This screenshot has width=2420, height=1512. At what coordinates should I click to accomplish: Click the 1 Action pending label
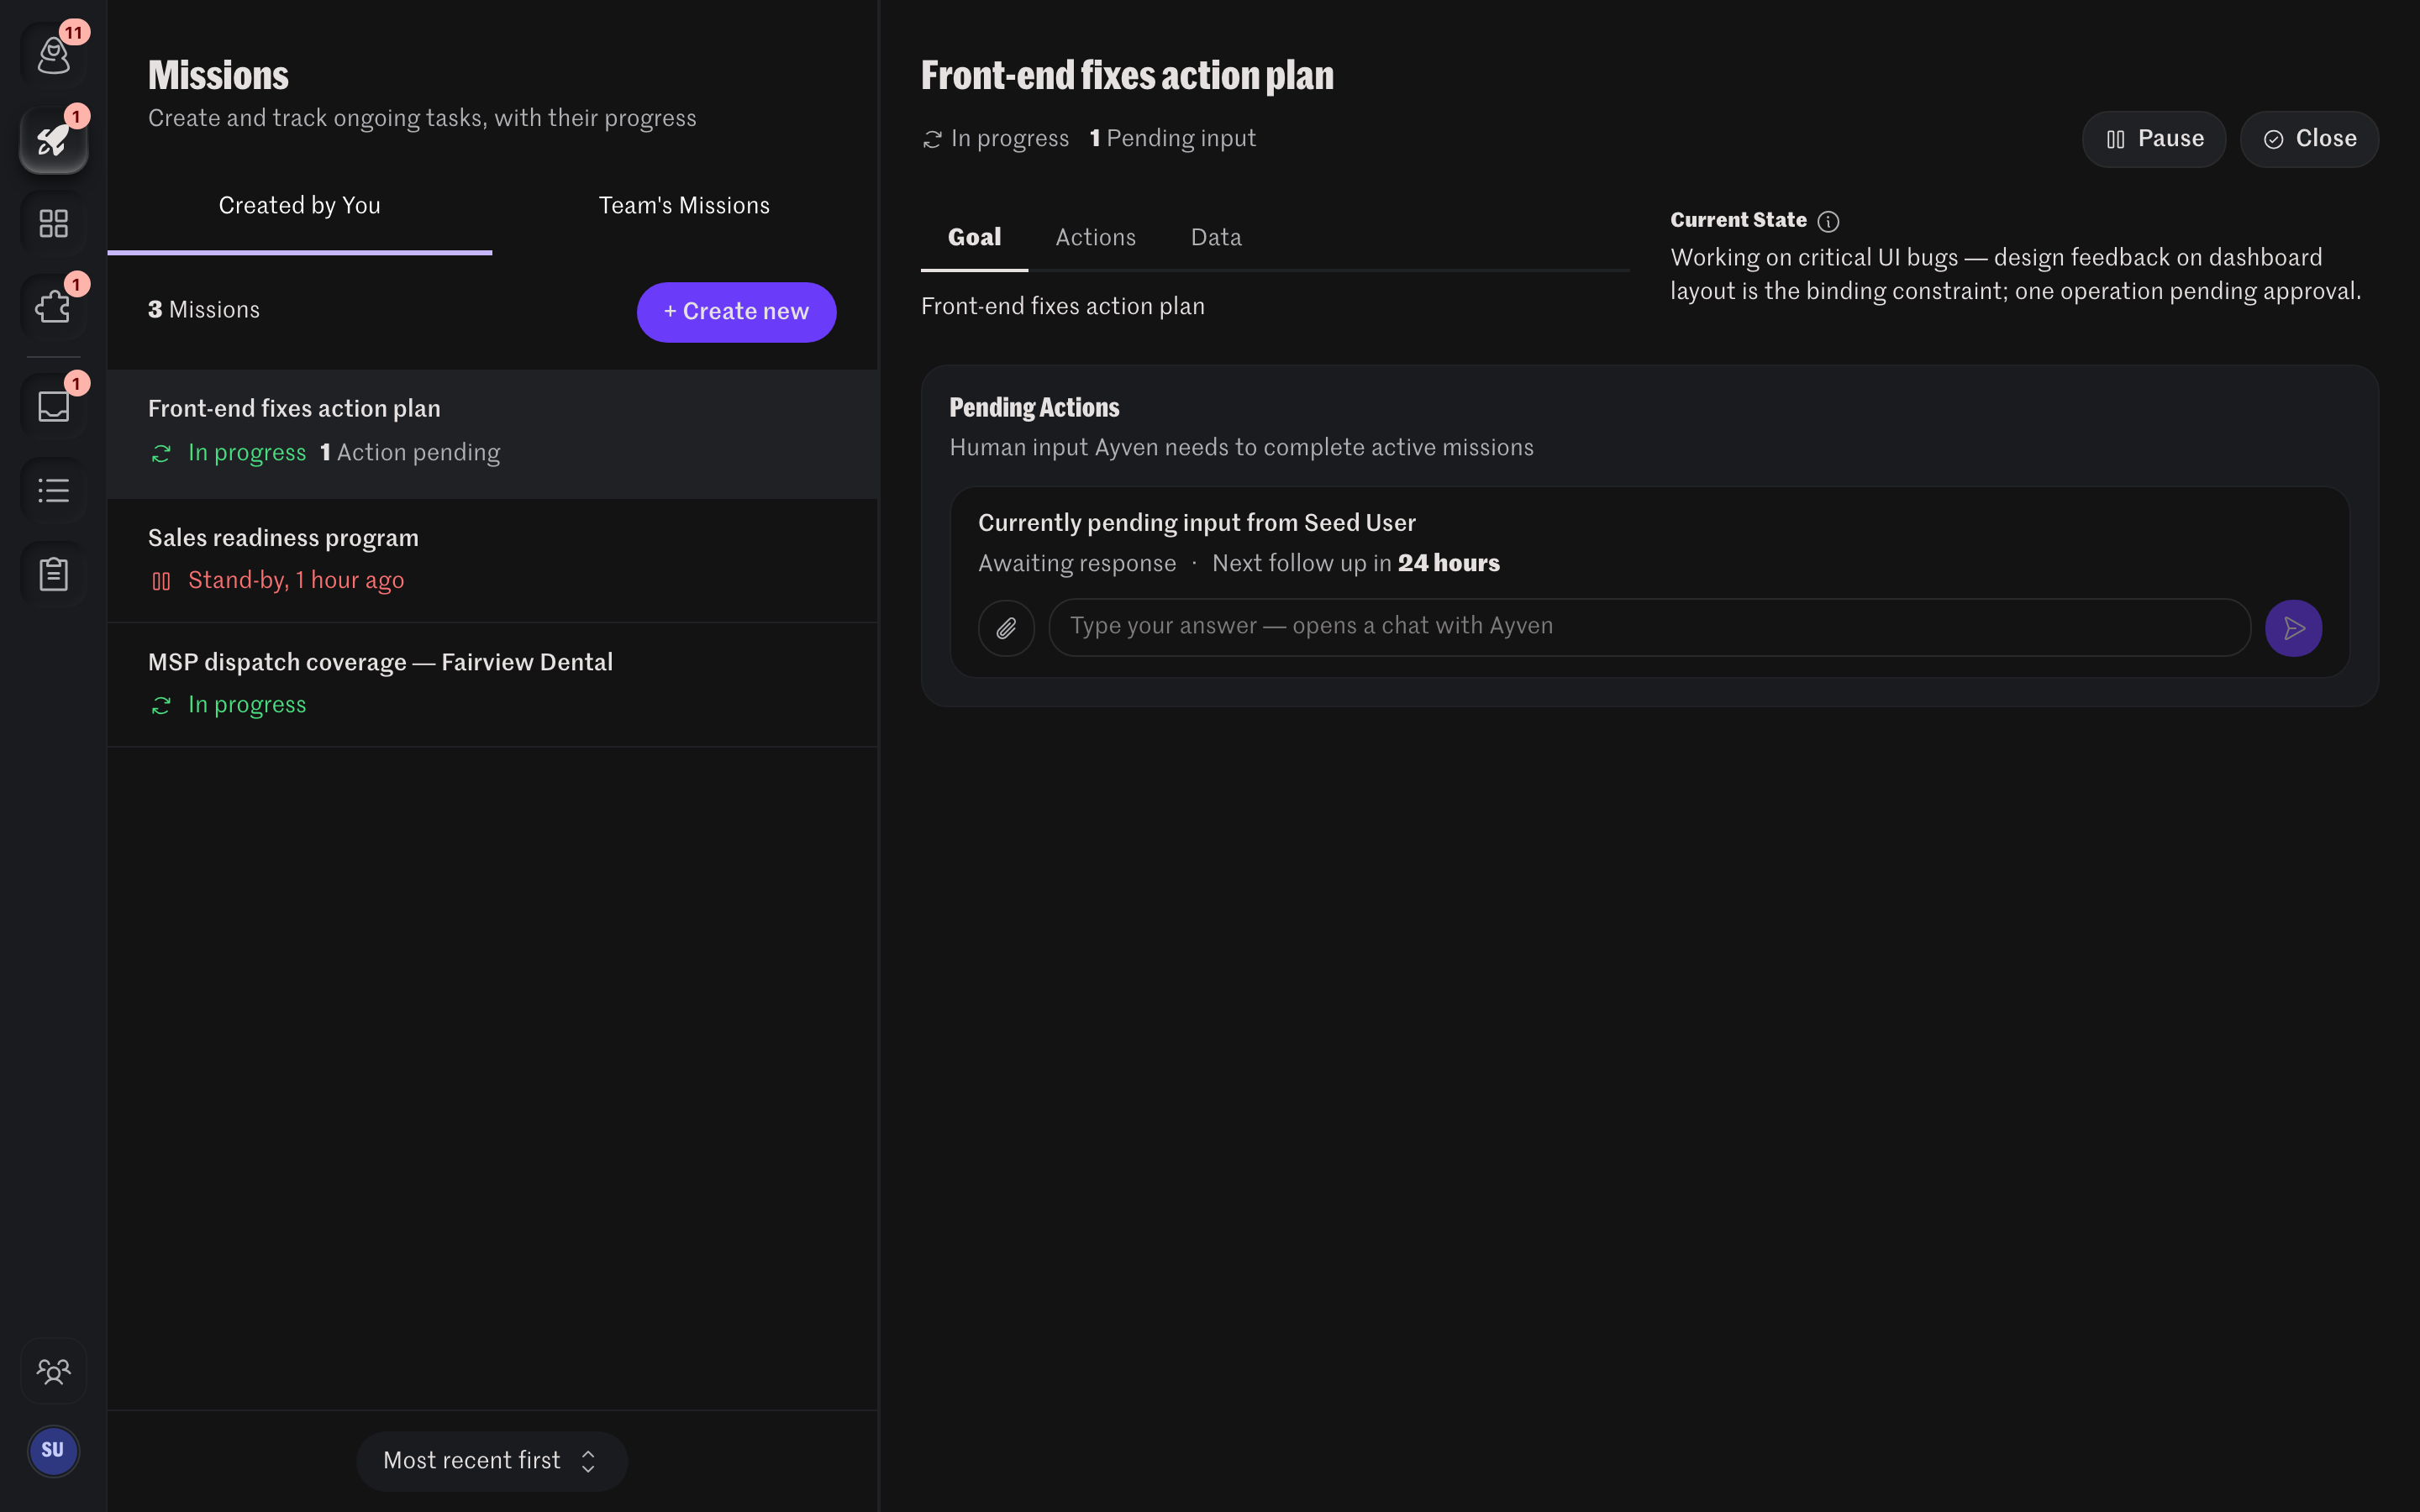click(410, 453)
